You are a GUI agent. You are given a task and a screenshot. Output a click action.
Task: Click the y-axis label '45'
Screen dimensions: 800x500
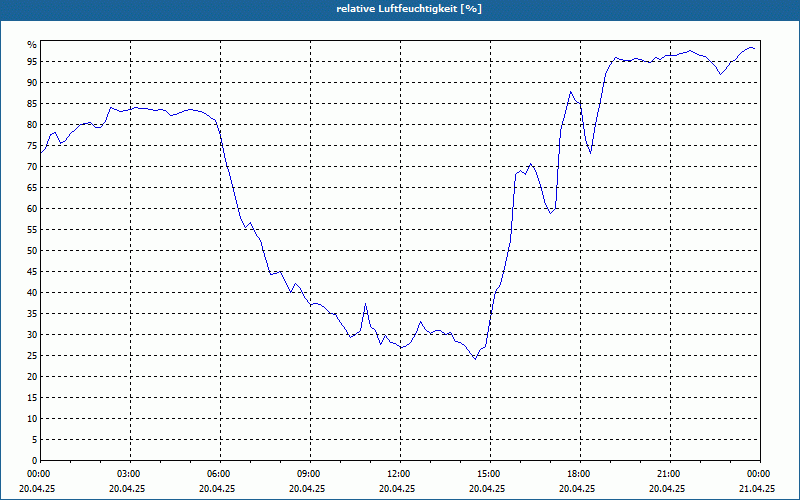(32, 271)
